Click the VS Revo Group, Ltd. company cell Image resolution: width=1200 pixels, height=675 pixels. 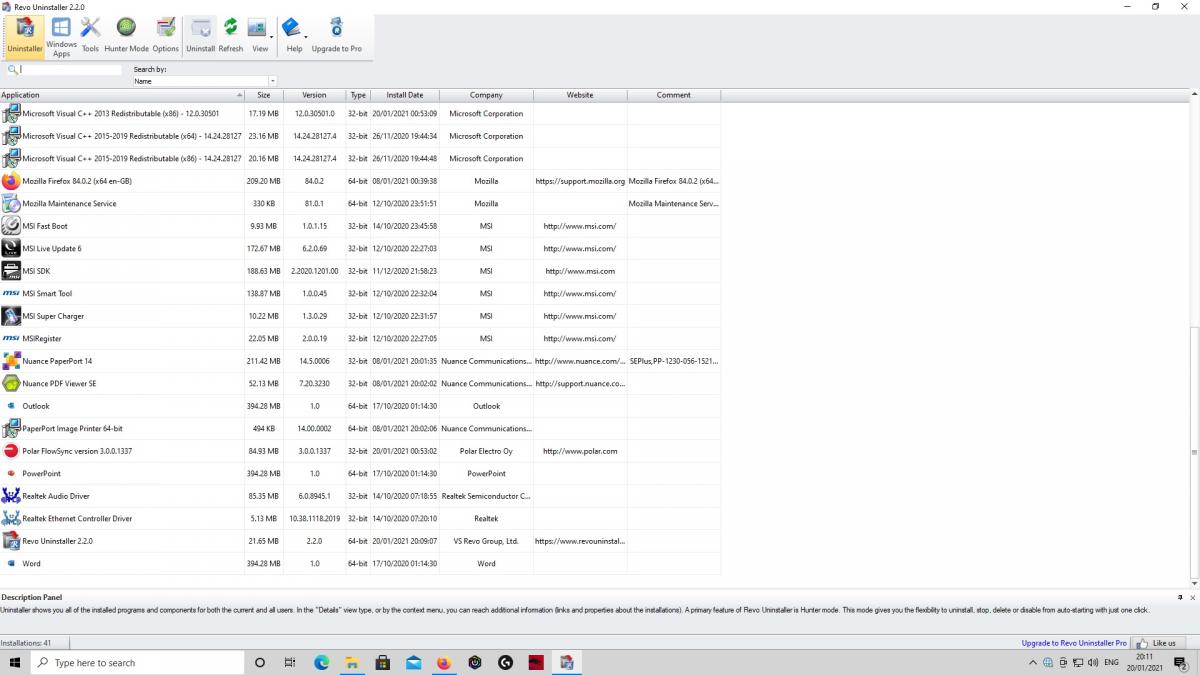486,541
